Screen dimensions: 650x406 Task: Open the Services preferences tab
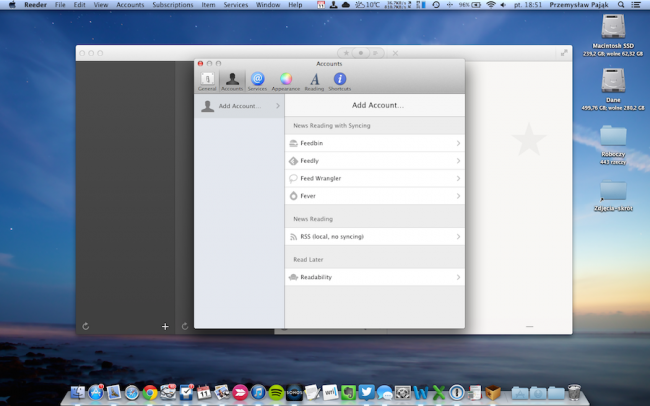click(257, 81)
